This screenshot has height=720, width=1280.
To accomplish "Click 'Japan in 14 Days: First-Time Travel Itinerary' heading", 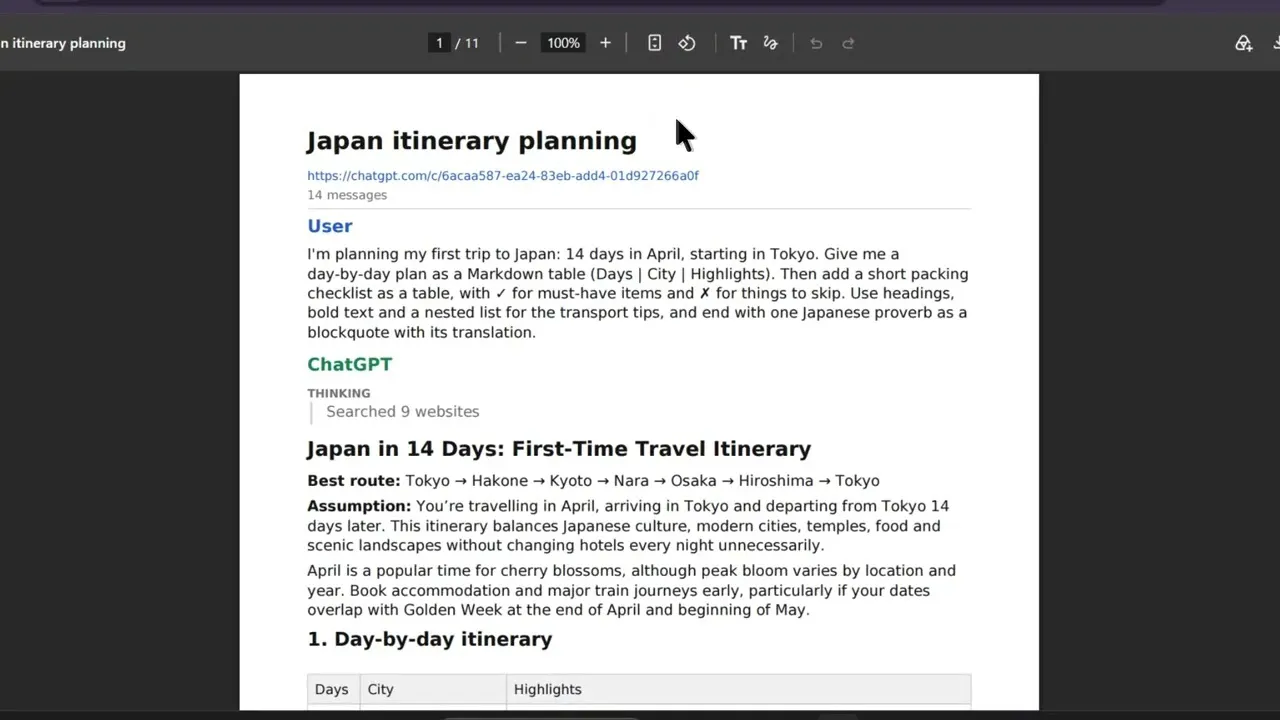I will point(559,449).
